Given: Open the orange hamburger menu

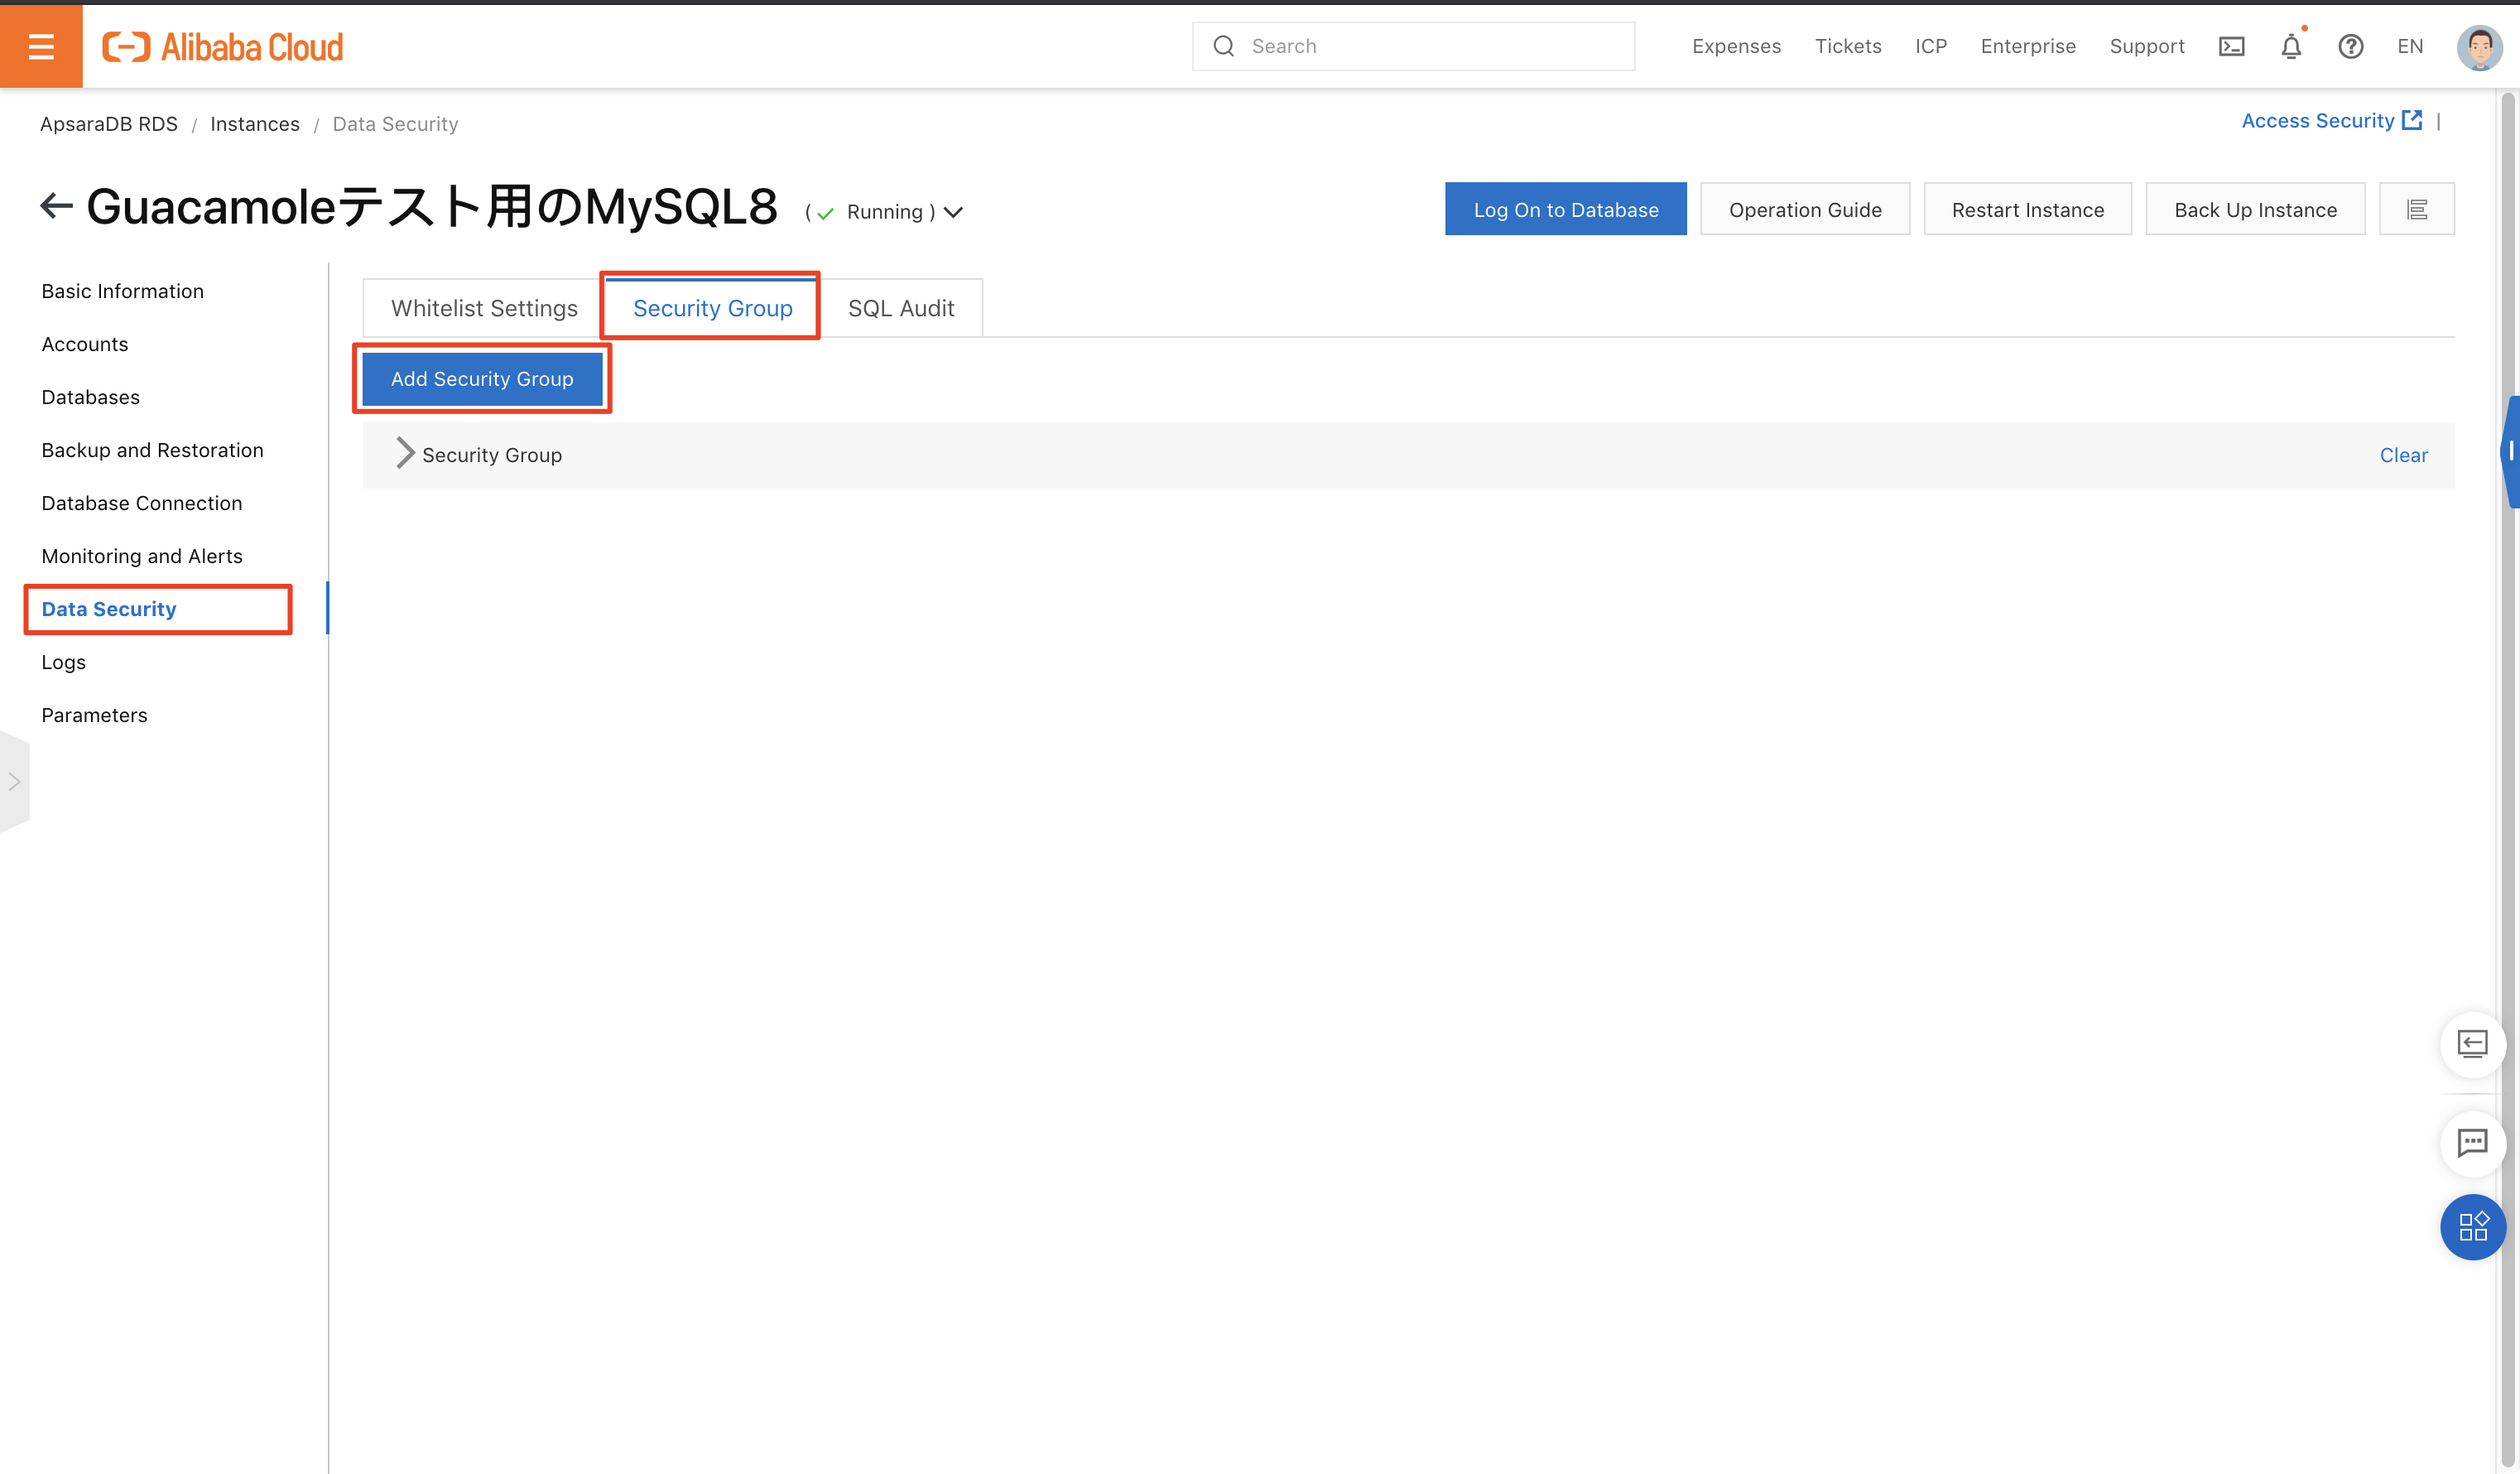Looking at the screenshot, I should point(41,46).
